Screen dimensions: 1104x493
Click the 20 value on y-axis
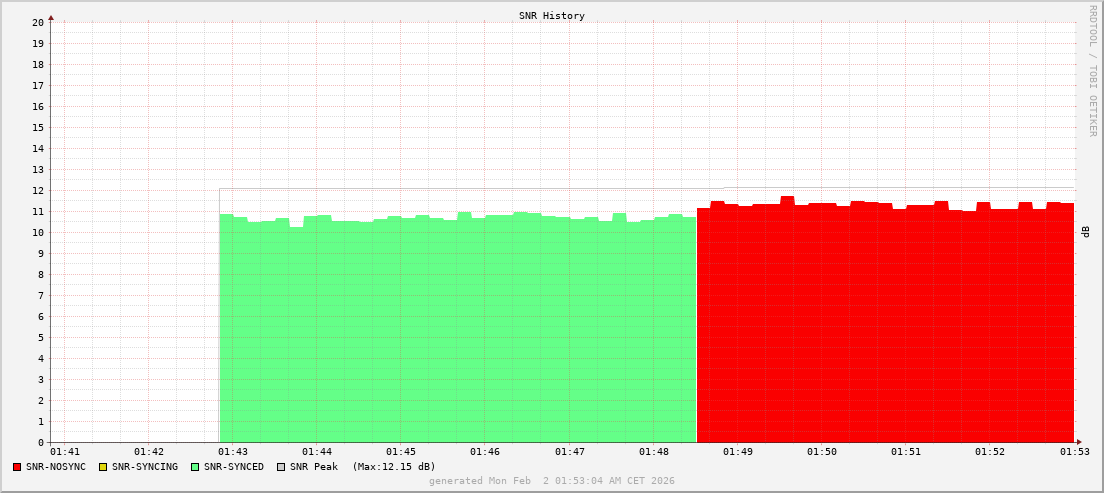[x=37, y=22]
